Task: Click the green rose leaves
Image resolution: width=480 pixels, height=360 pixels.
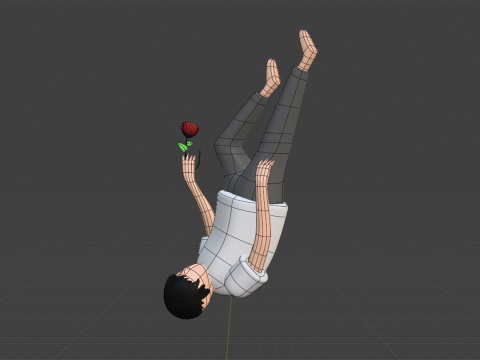Action: click(x=185, y=146)
